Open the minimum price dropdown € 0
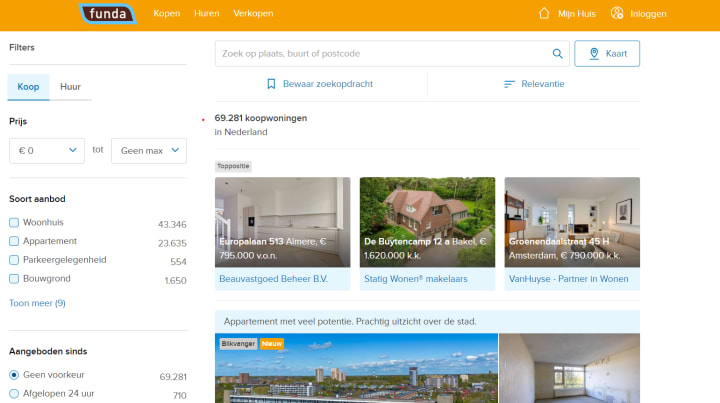This screenshot has height=403, width=720. click(47, 151)
